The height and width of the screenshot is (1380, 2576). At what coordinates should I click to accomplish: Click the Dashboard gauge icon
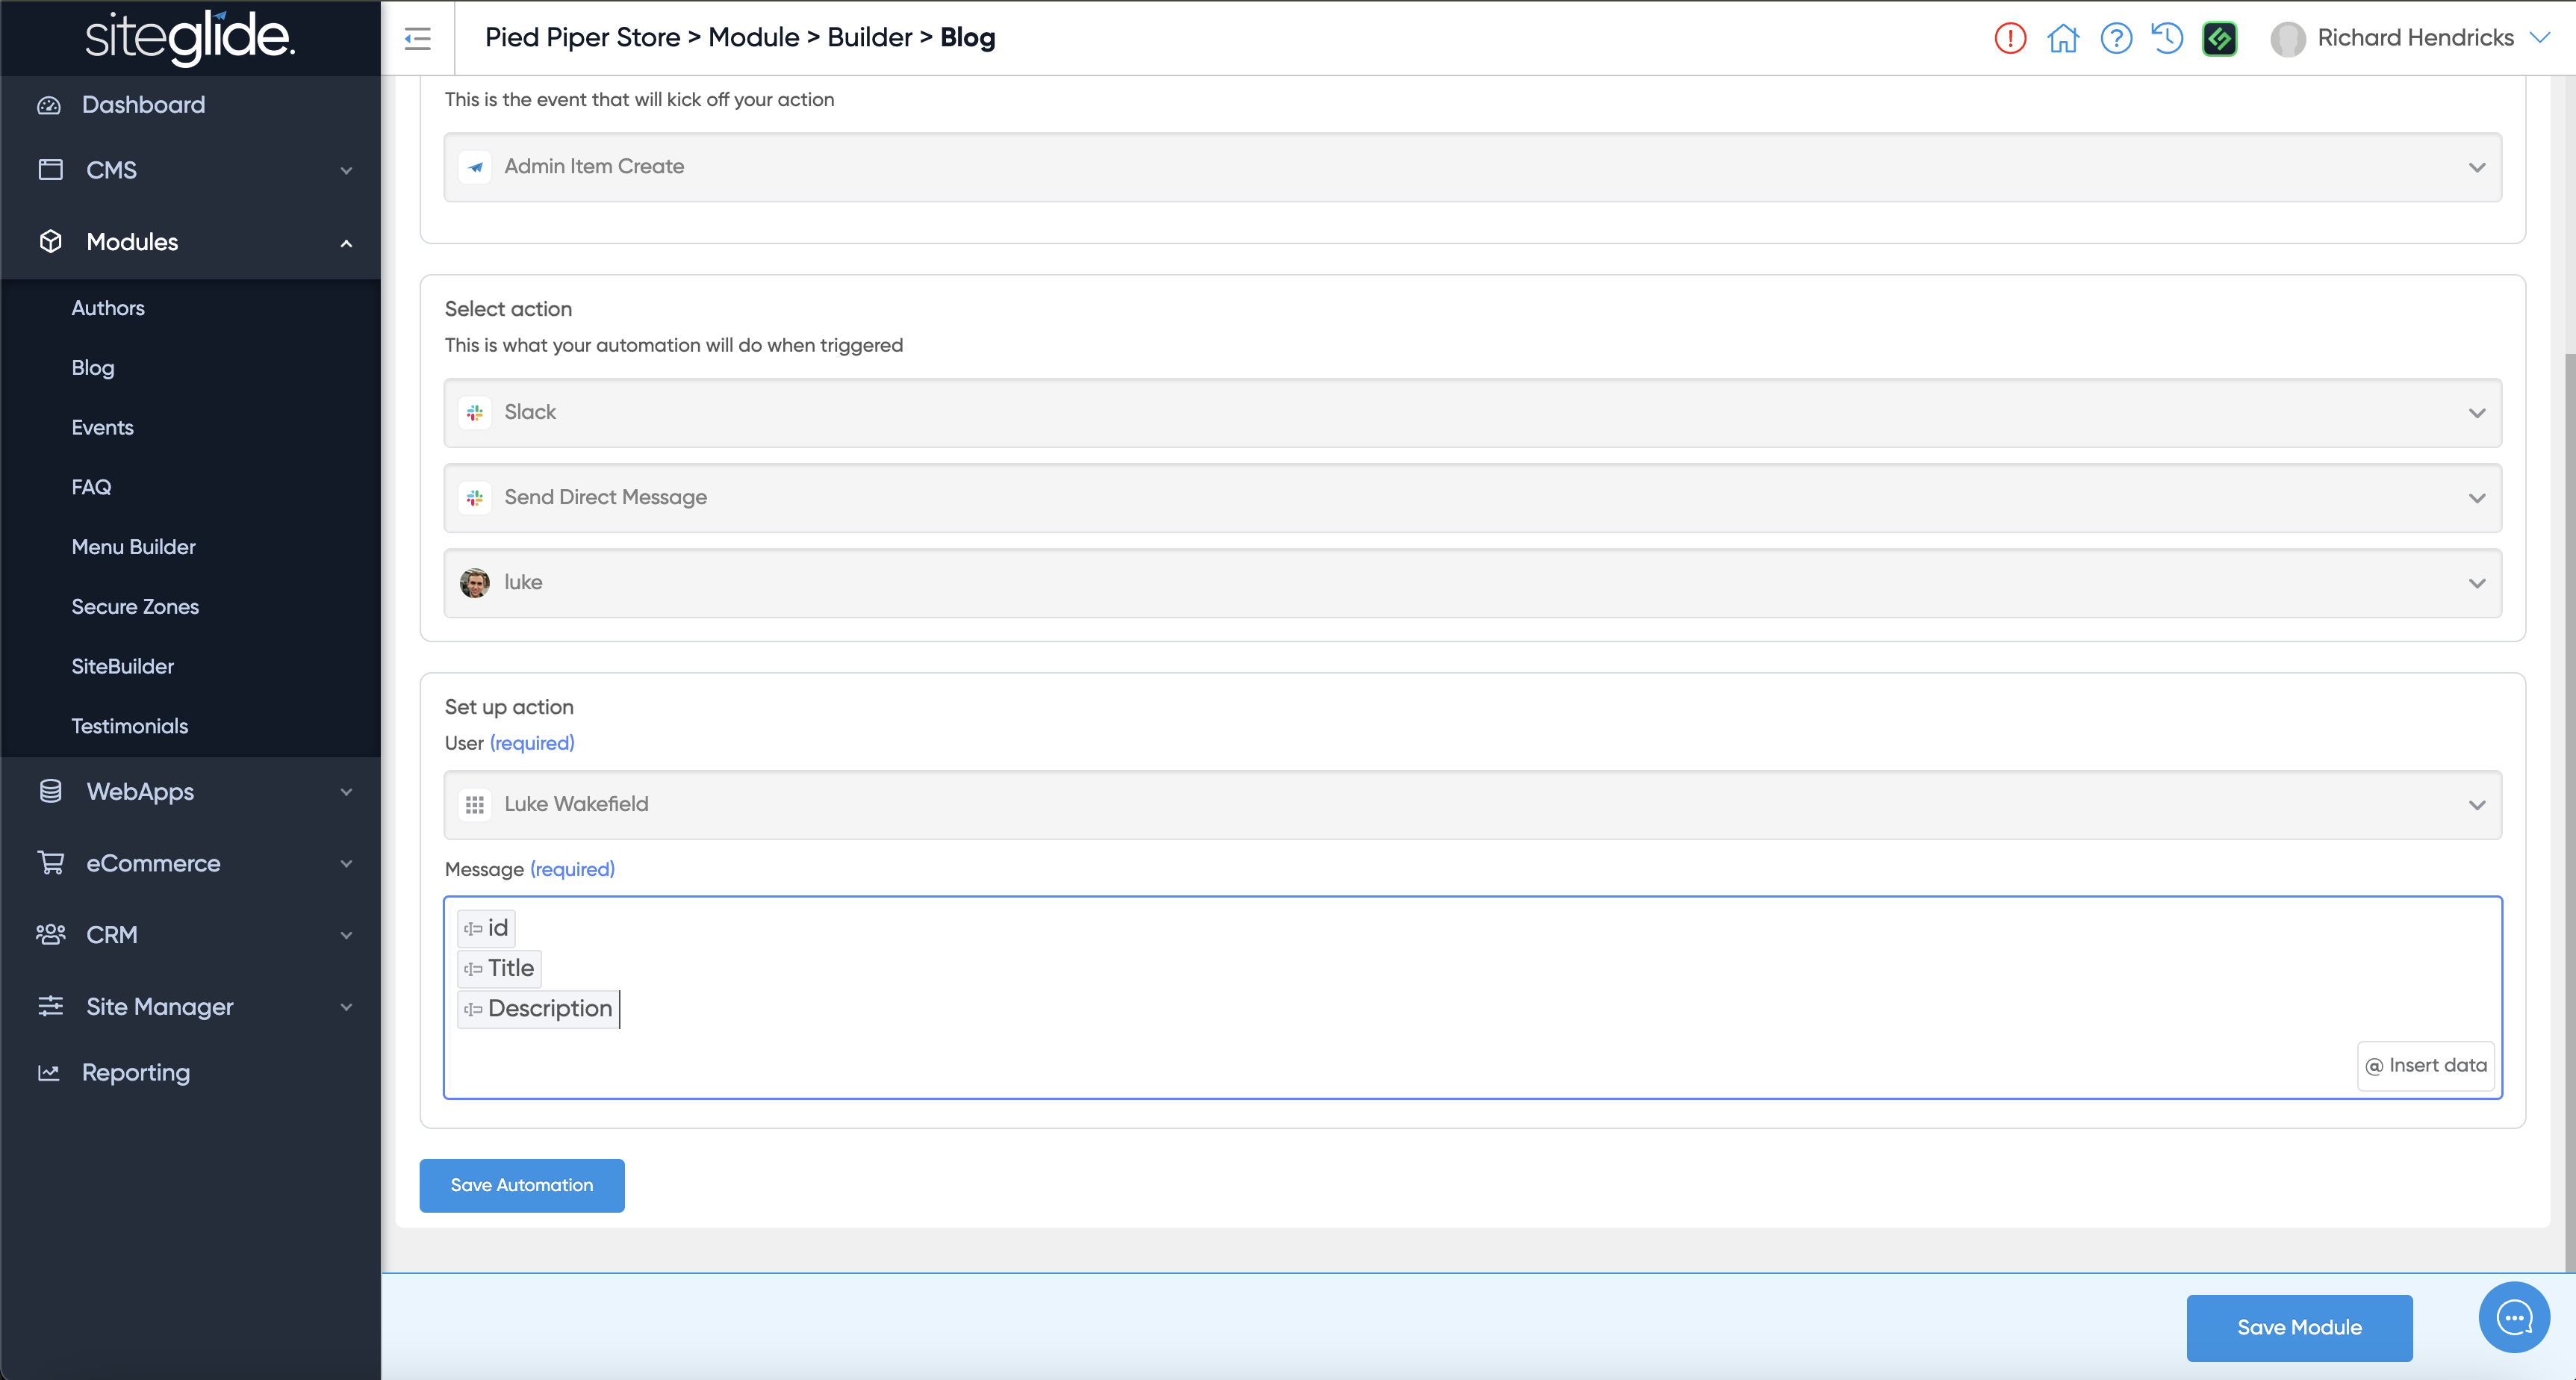[x=49, y=105]
